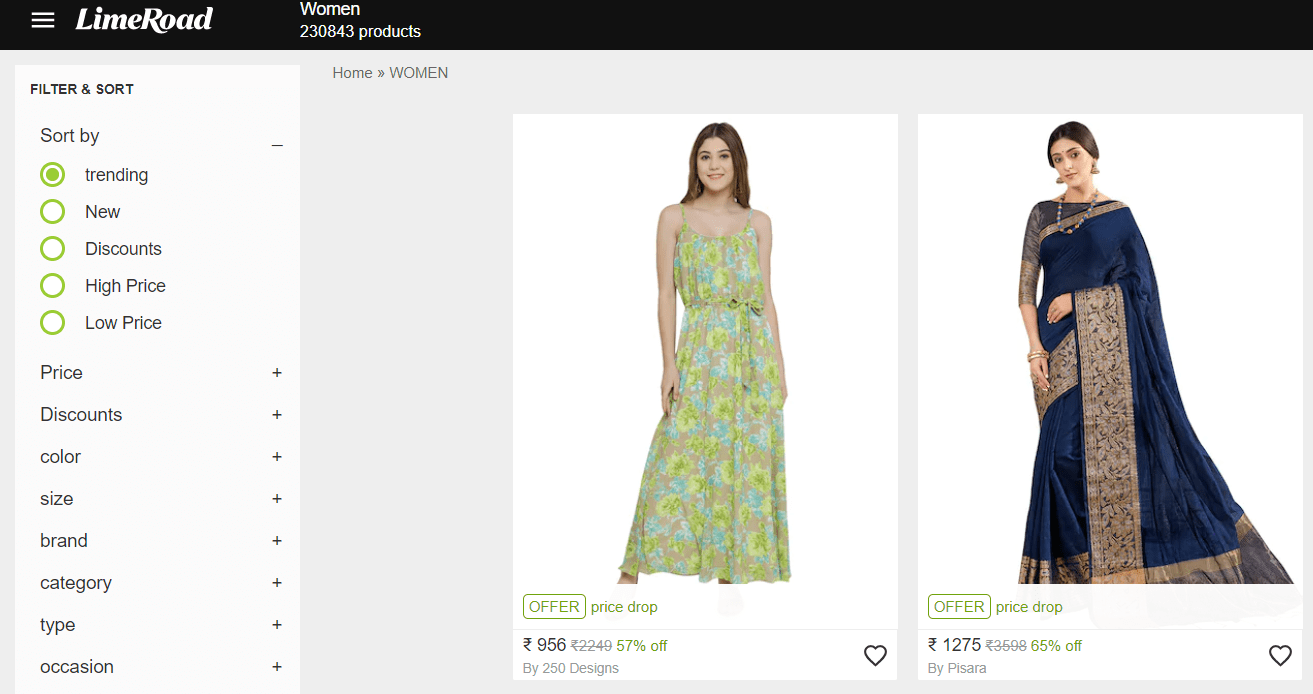
Task: Click the struck-through ₹3598 original price
Action: point(1006,646)
